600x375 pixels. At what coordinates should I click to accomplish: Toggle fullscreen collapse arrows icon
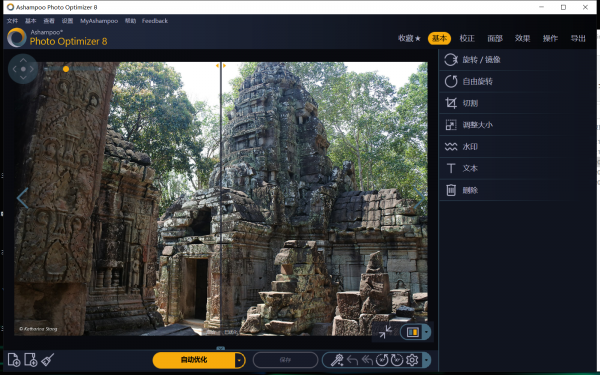385,332
